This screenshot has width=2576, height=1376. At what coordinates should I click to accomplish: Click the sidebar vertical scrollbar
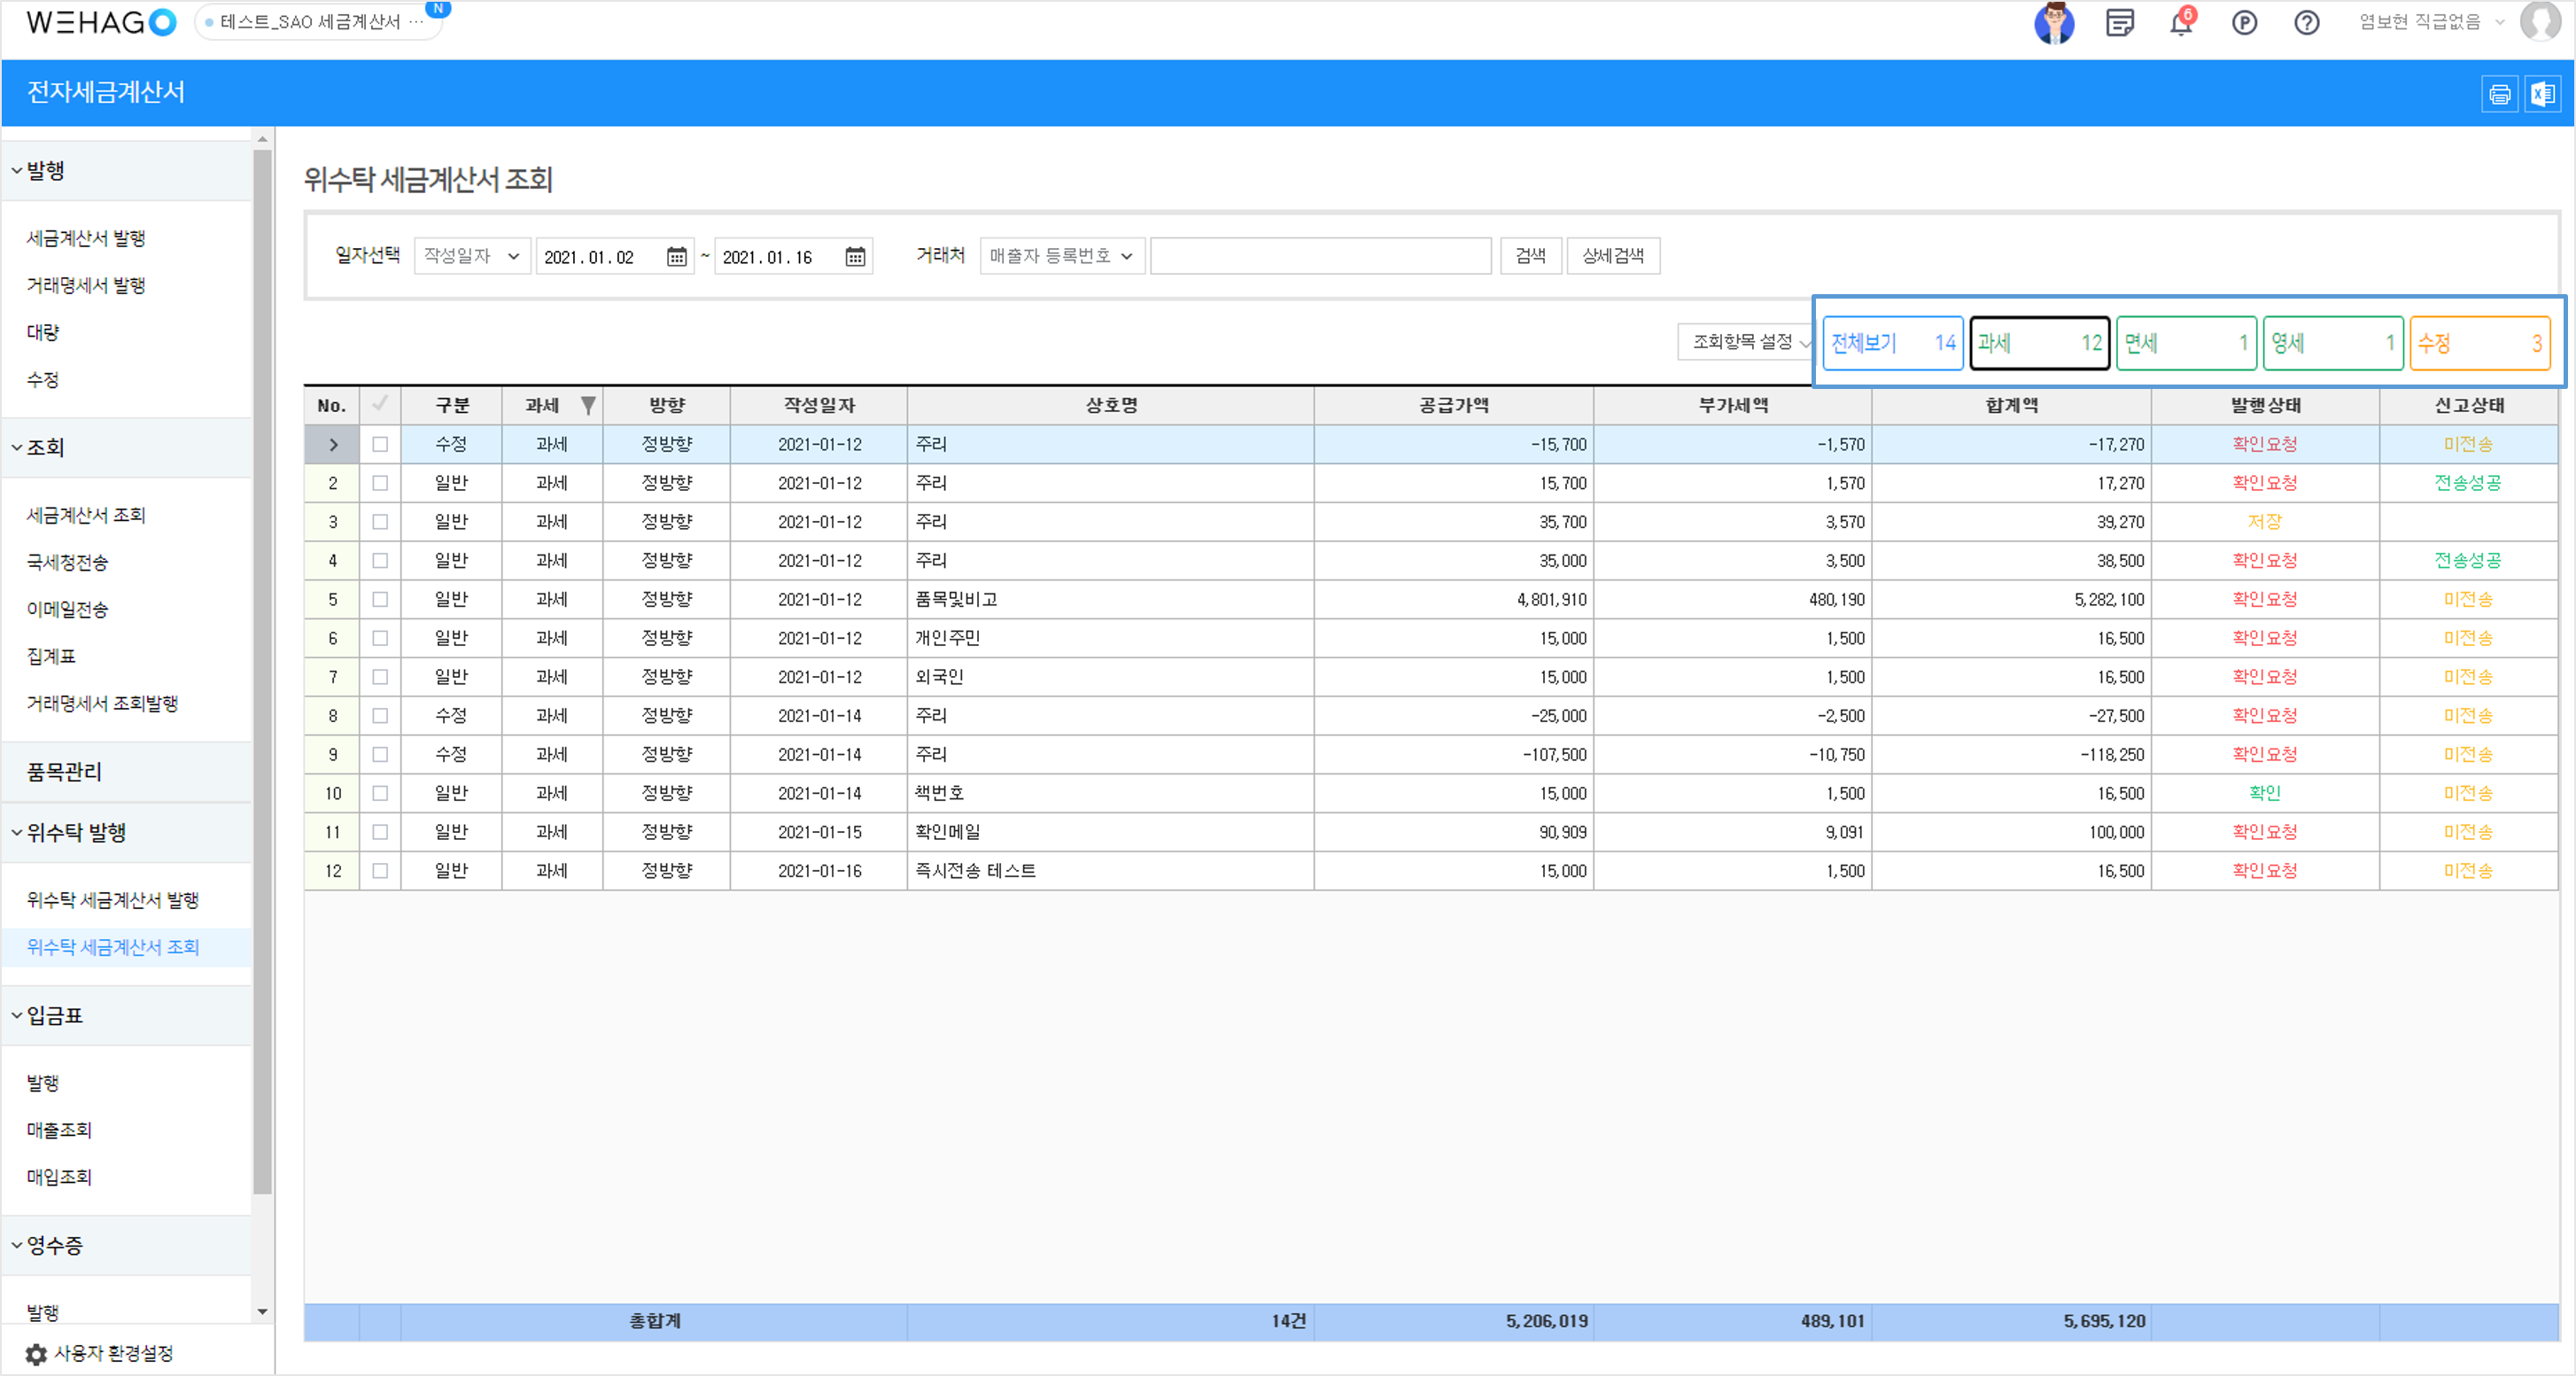click(262, 670)
